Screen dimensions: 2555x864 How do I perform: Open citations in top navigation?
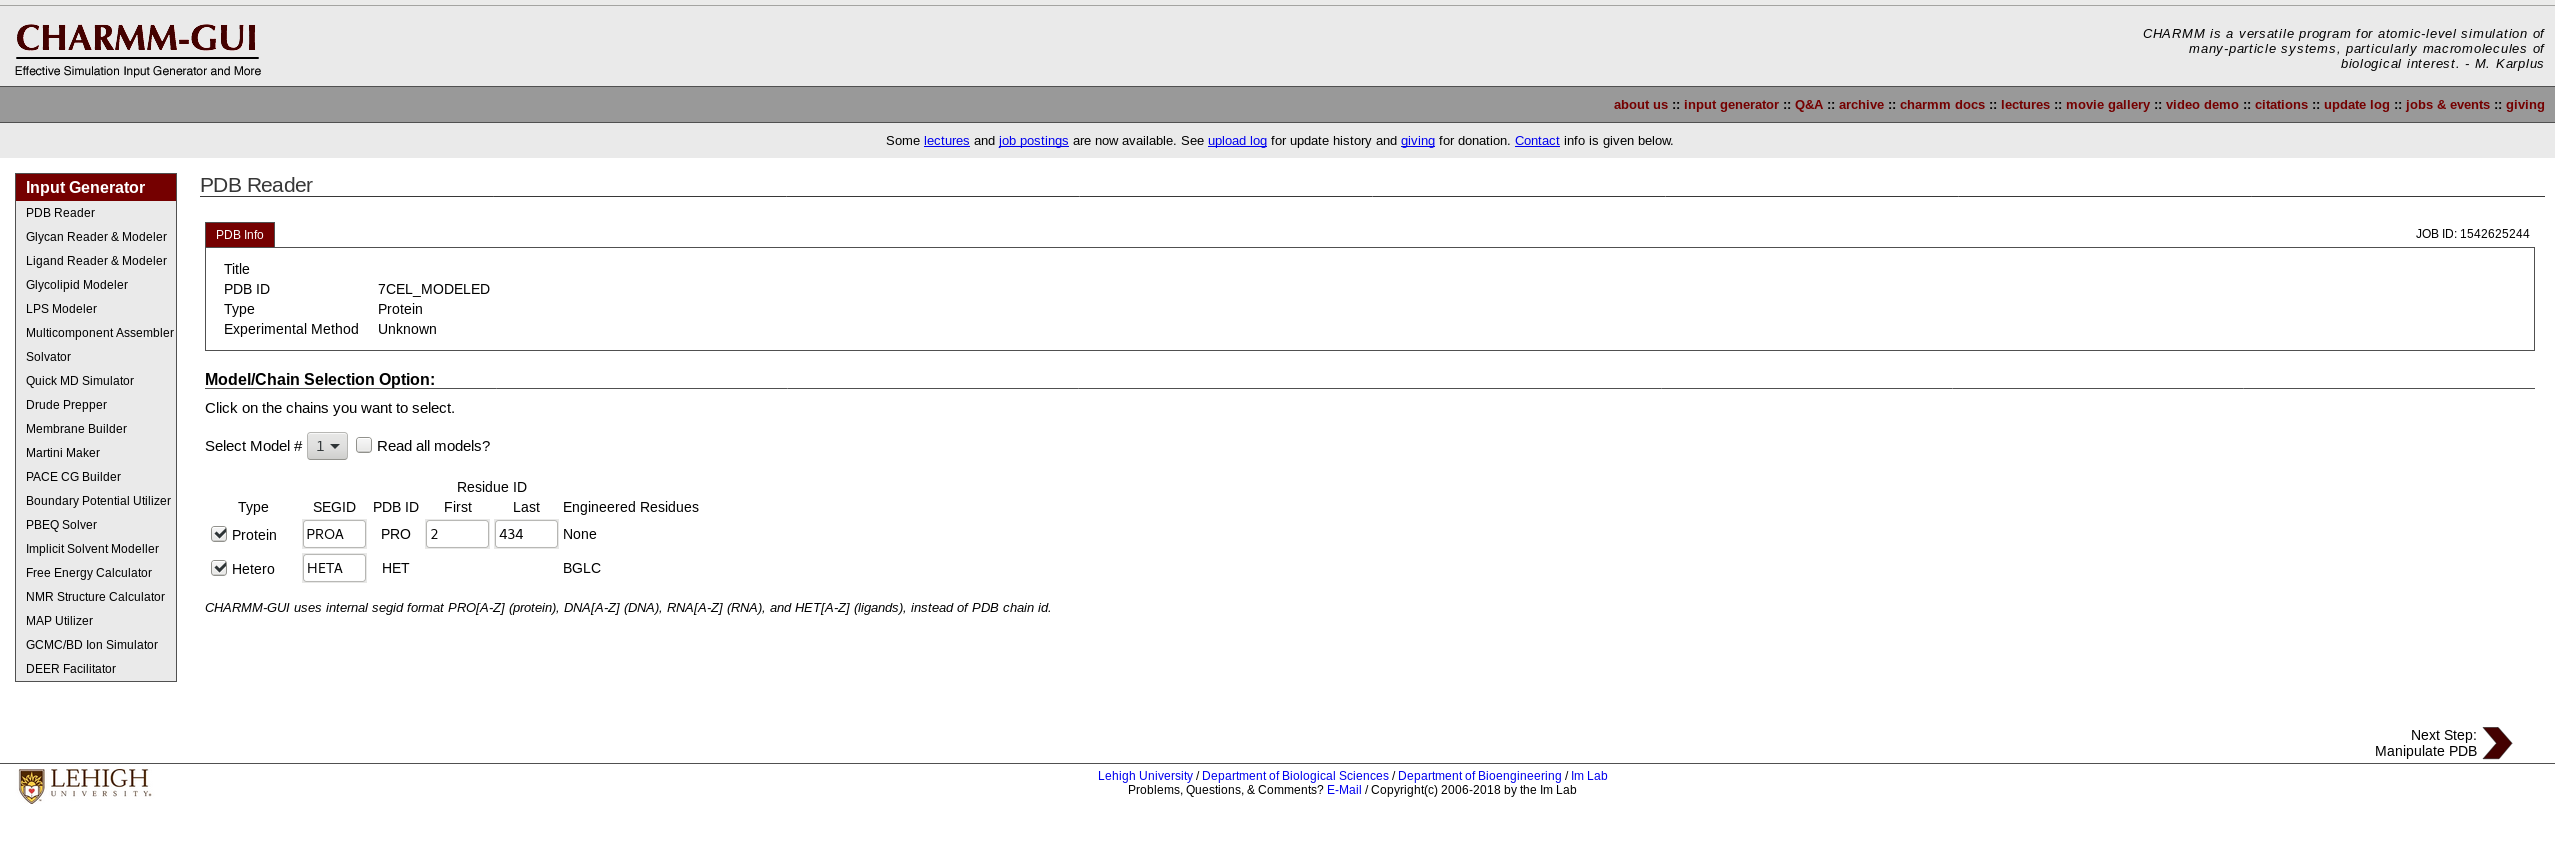pos(2281,105)
